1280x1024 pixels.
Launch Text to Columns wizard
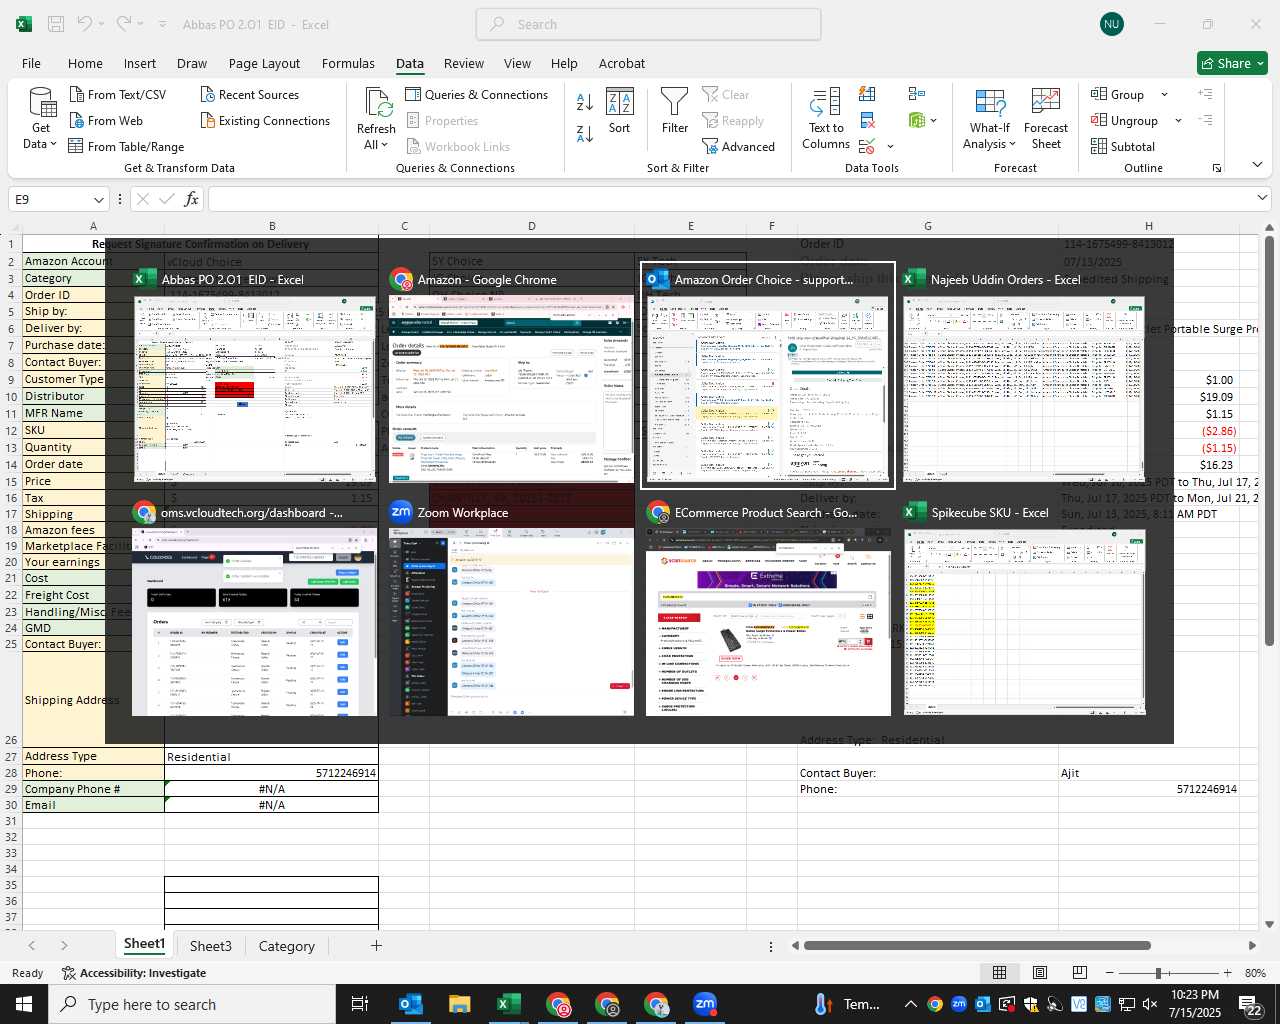click(x=826, y=119)
